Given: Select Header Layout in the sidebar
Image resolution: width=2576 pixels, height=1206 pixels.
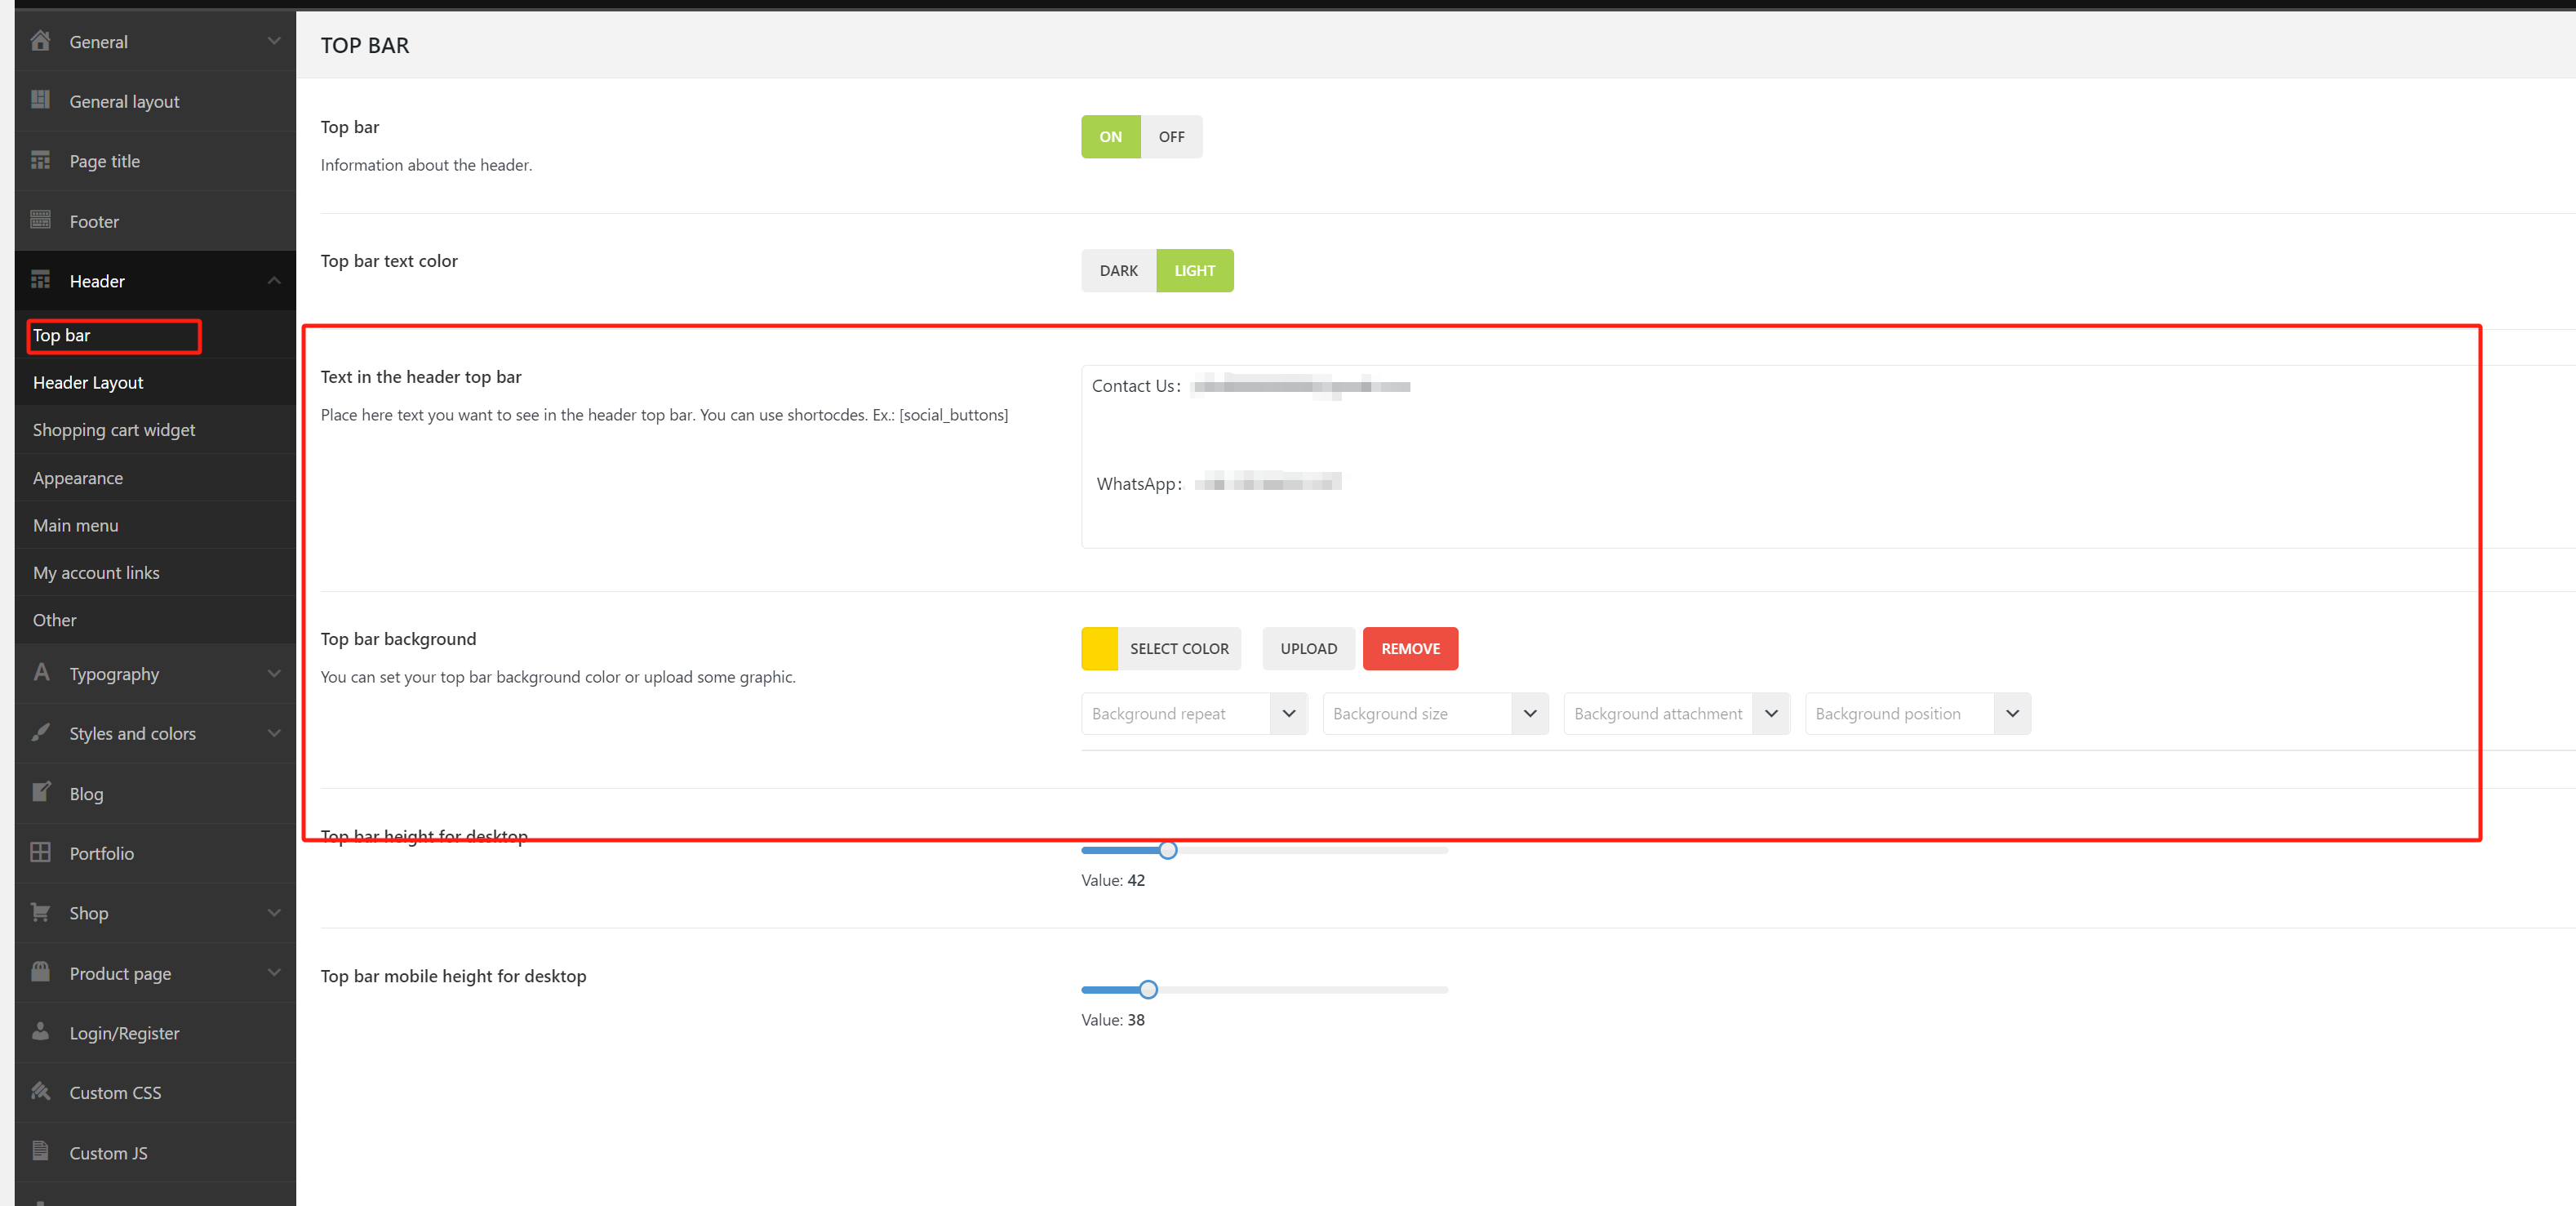Looking at the screenshot, I should [x=87, y=382].
